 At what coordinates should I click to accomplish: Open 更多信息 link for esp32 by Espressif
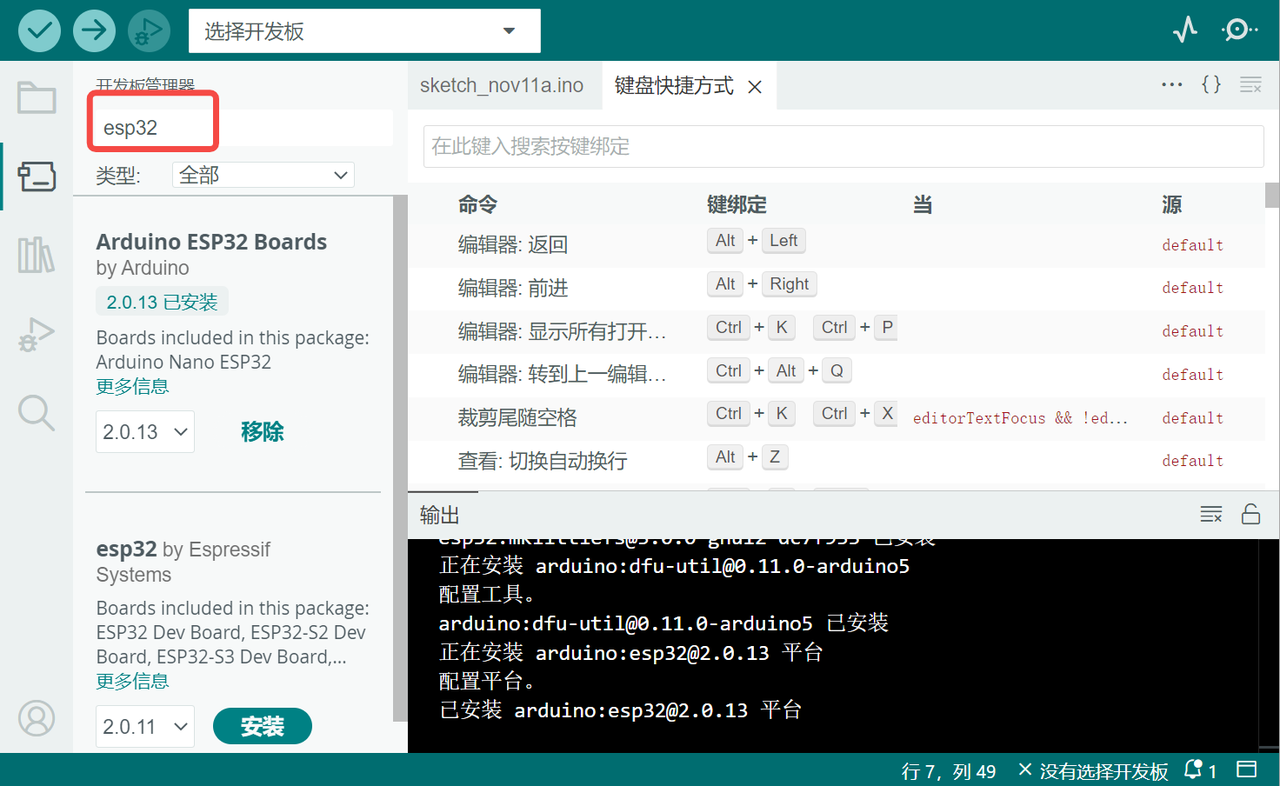click(x=132, y=681)
